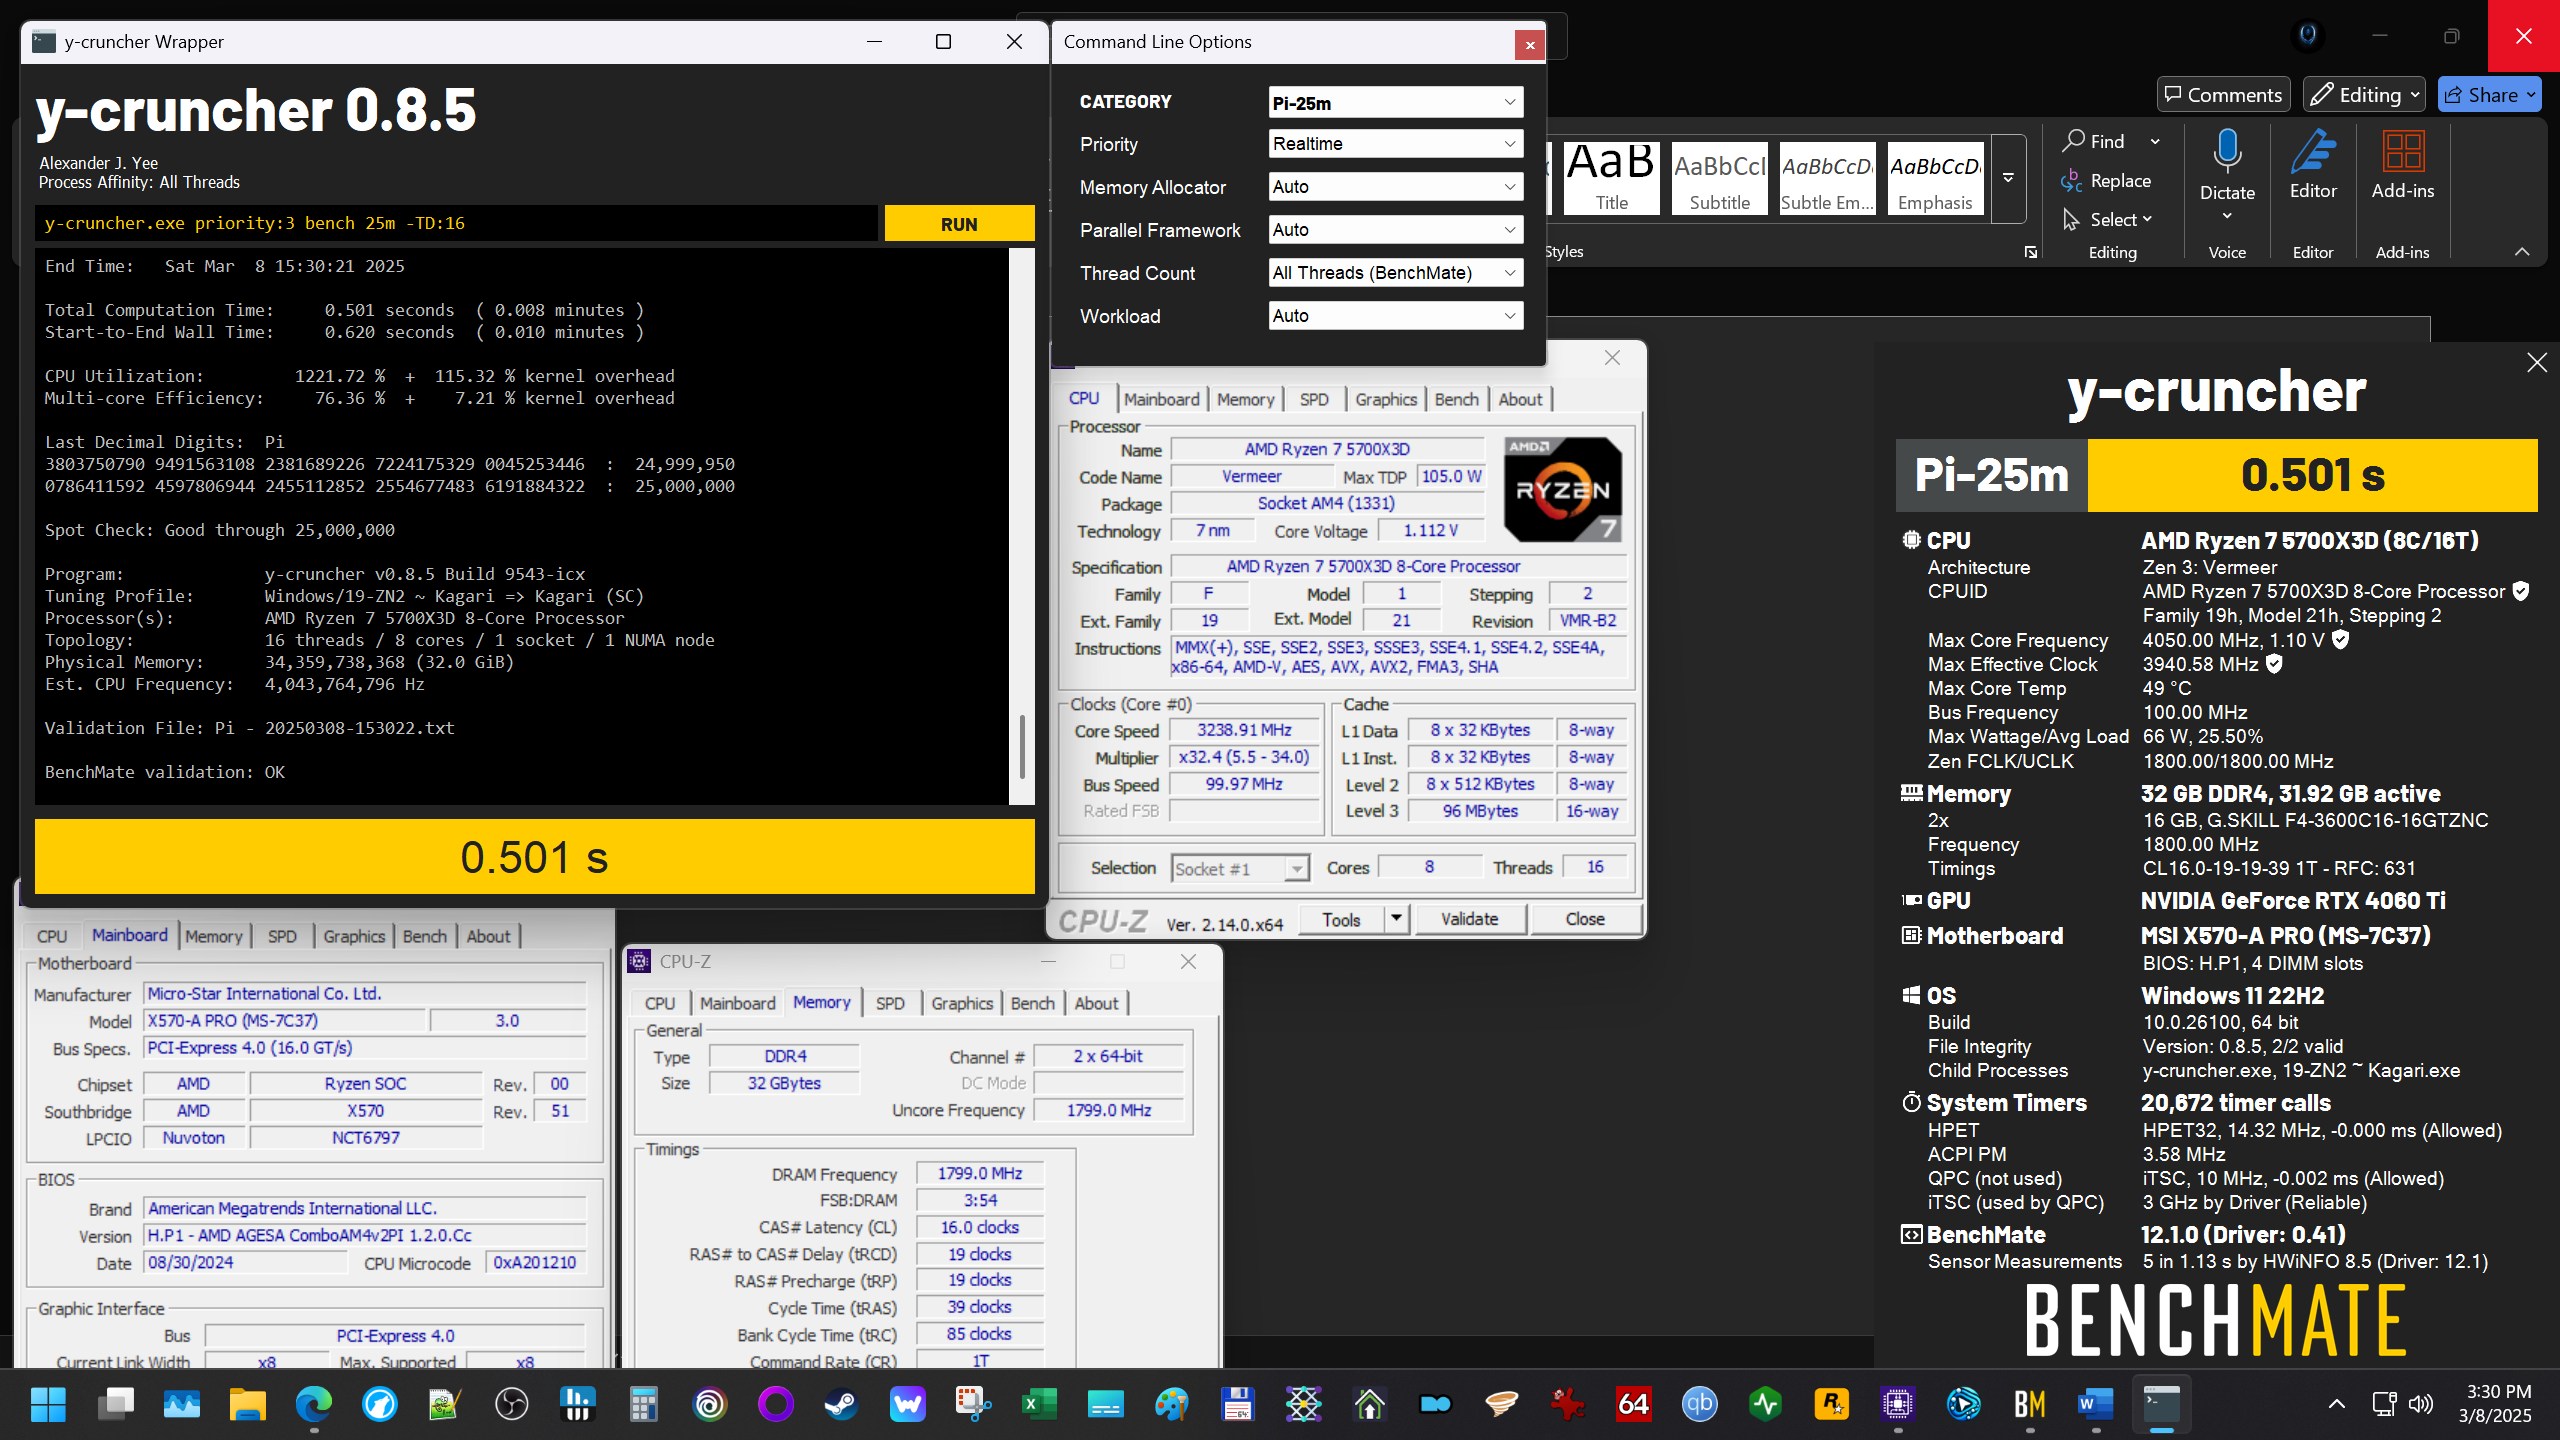Apply the Title style in Word

[1611, 177]
